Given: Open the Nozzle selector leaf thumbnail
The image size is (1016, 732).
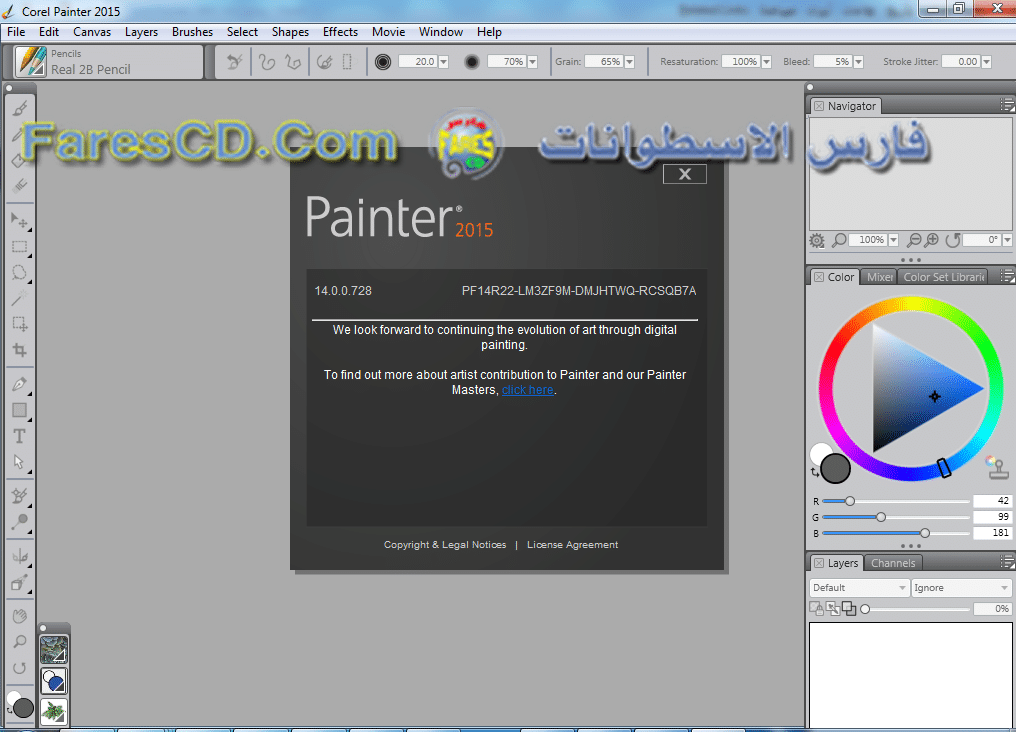Looking at the screenshot, I should (54, 711).
